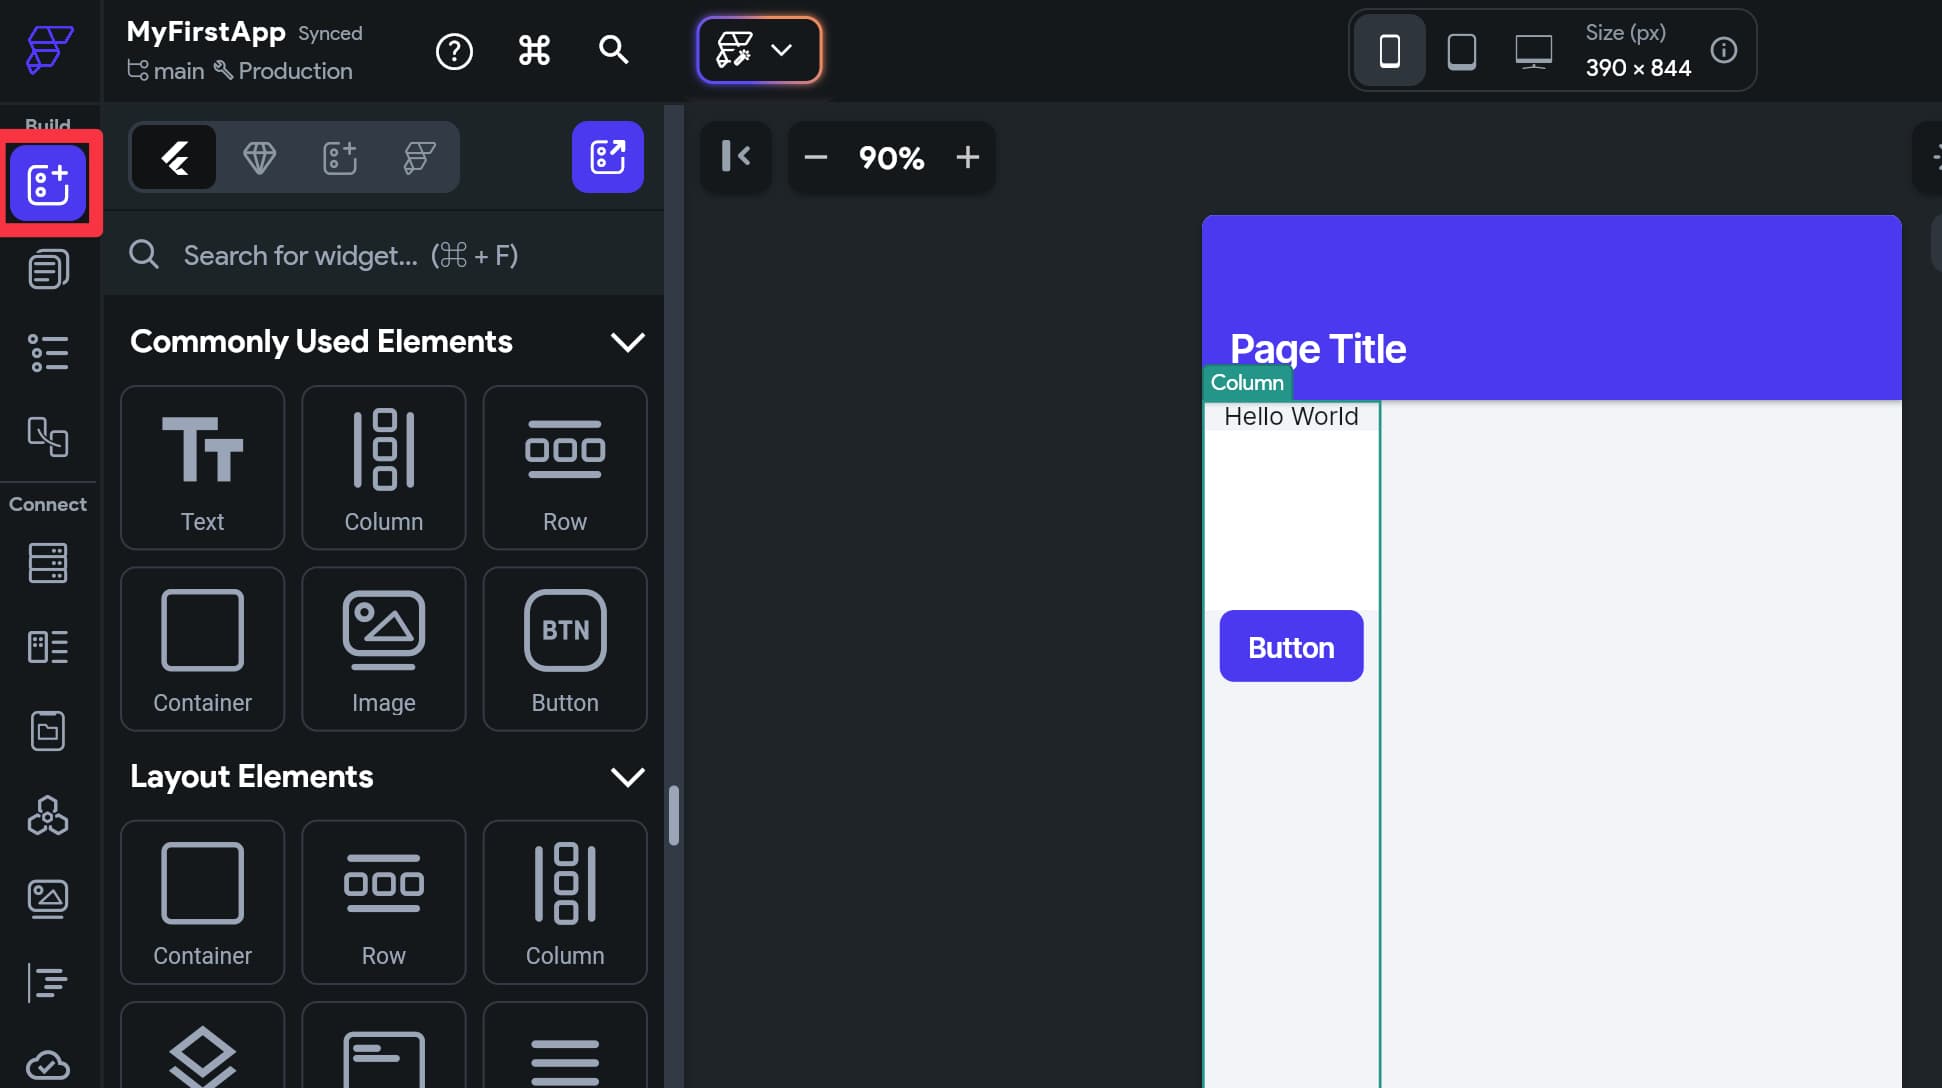
Task: Switch canvas to tablet device view
Action: click(1461, 50)
